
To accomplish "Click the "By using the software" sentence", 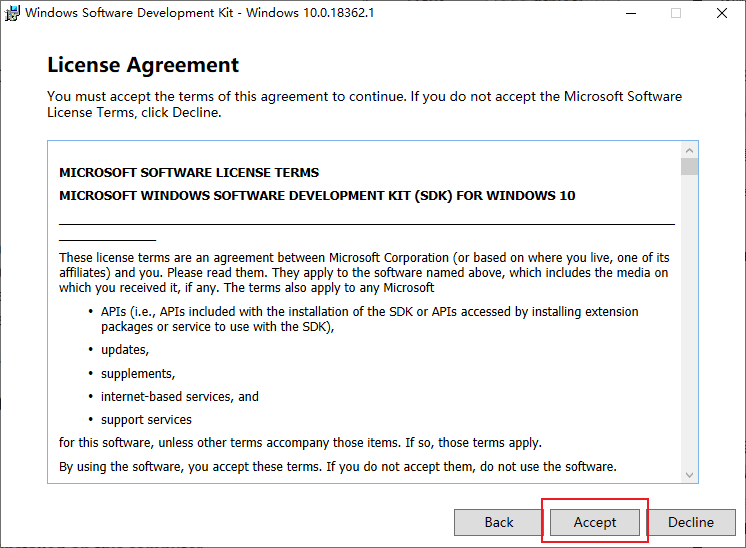I will pos(337,466).
